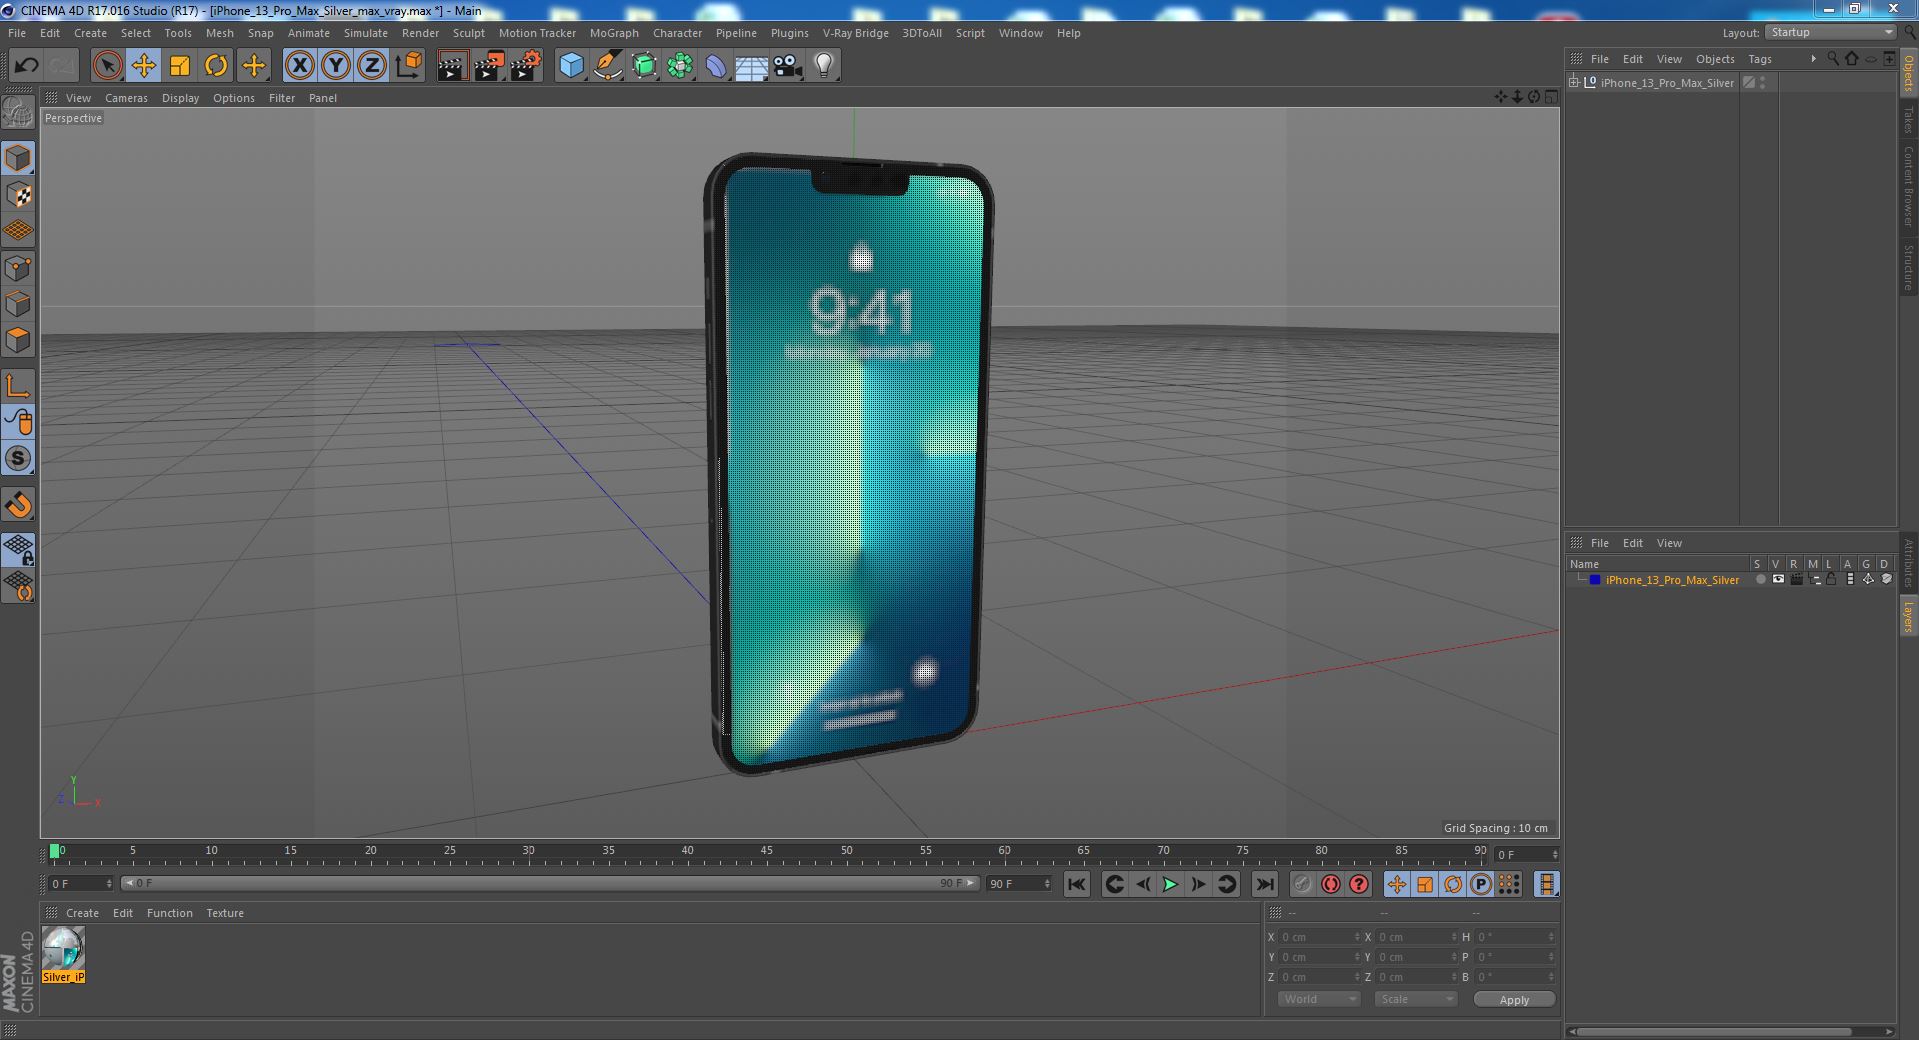Screen dimensions: 1919x1040
Task: Click the X position 0 cm field
Action: [1320, 937]
